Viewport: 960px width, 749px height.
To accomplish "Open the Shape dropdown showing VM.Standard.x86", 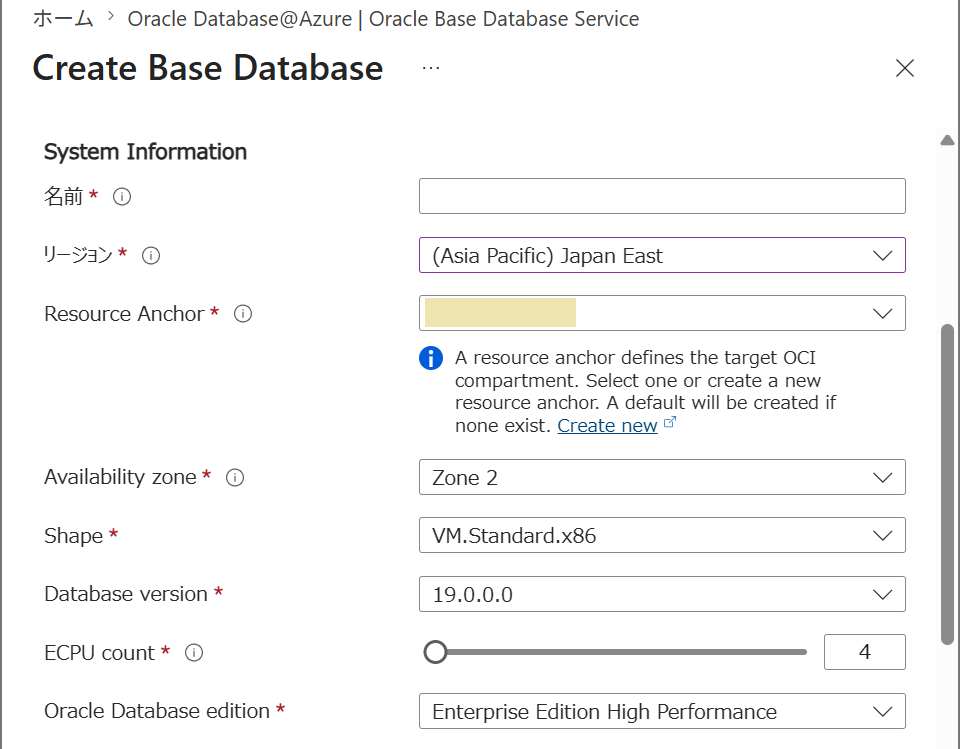I will pos(662,535).
